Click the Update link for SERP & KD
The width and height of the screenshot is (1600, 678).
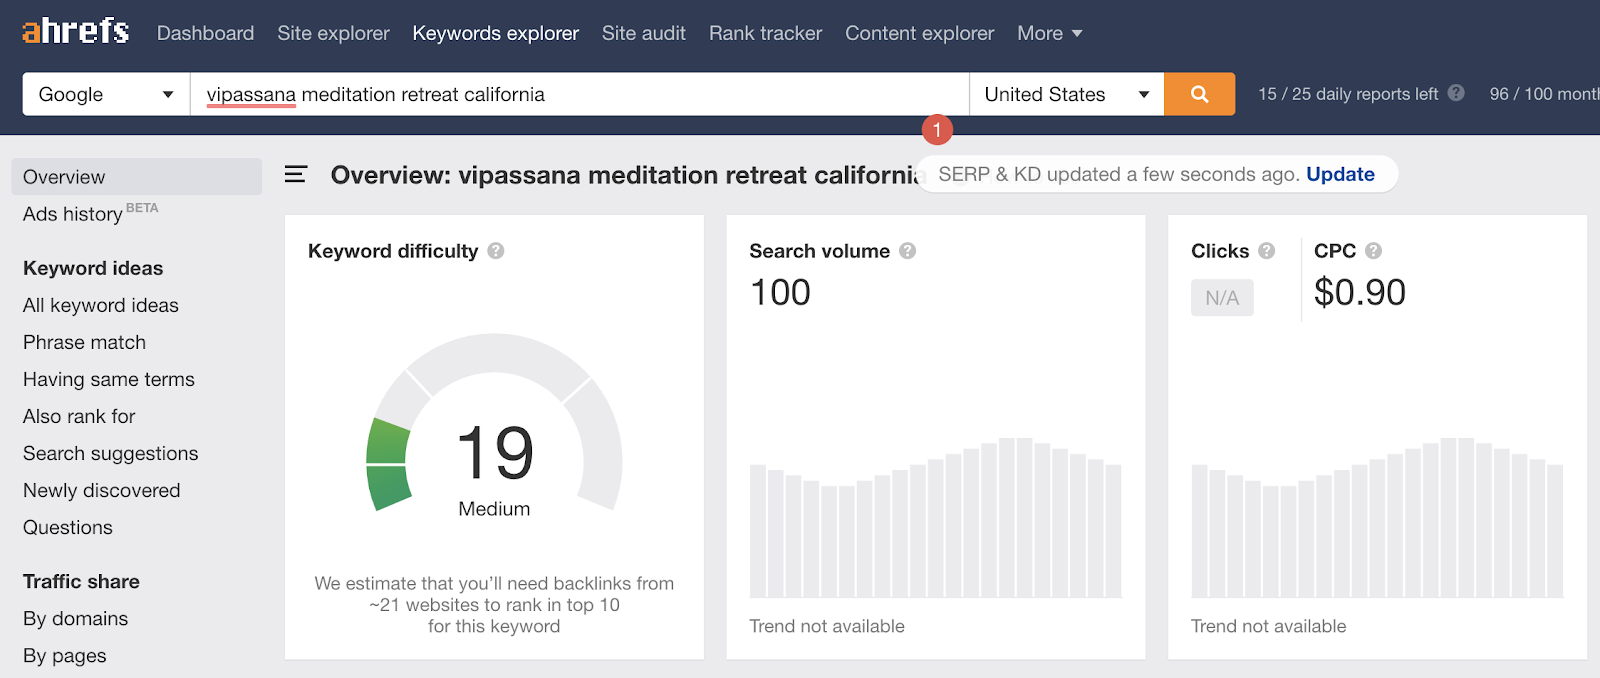pyautogui.click(x=1340, y=174)
